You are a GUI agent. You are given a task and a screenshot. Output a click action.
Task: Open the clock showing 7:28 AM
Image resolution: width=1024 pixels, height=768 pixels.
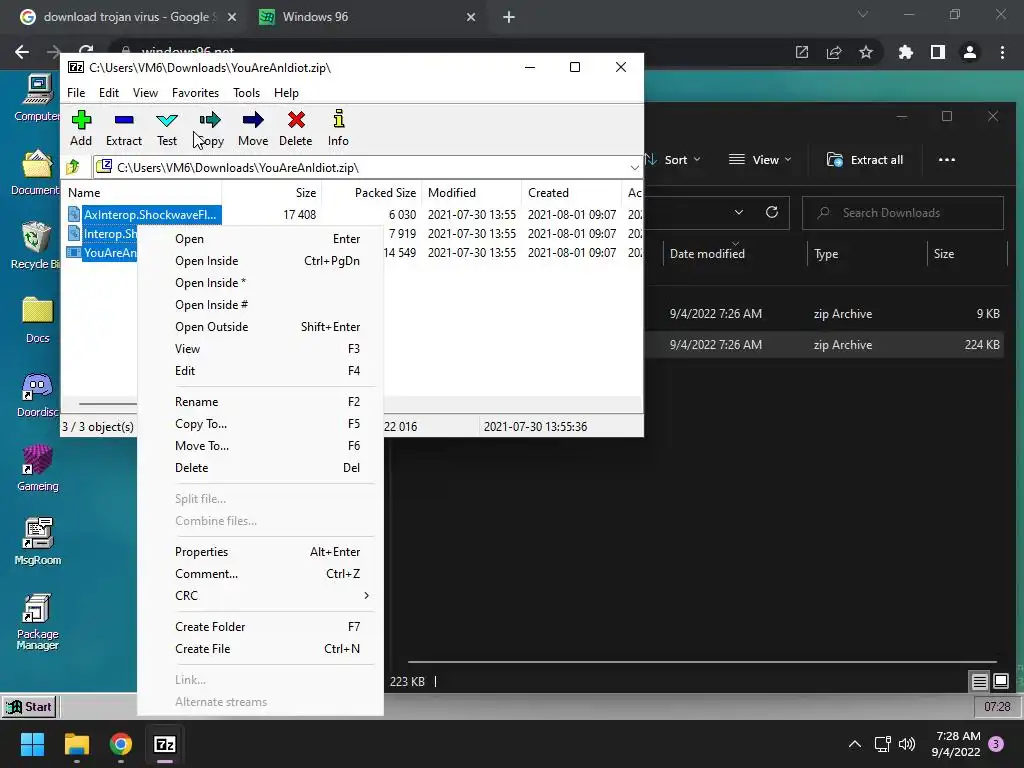[956, 744]
